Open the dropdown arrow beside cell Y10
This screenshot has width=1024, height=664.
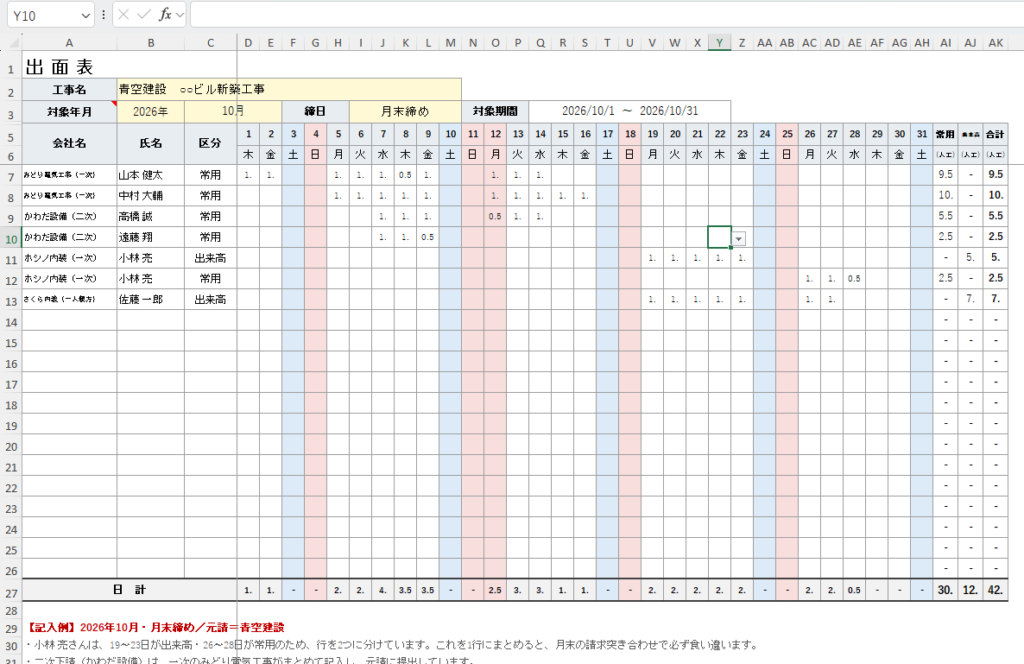[739, 239]
